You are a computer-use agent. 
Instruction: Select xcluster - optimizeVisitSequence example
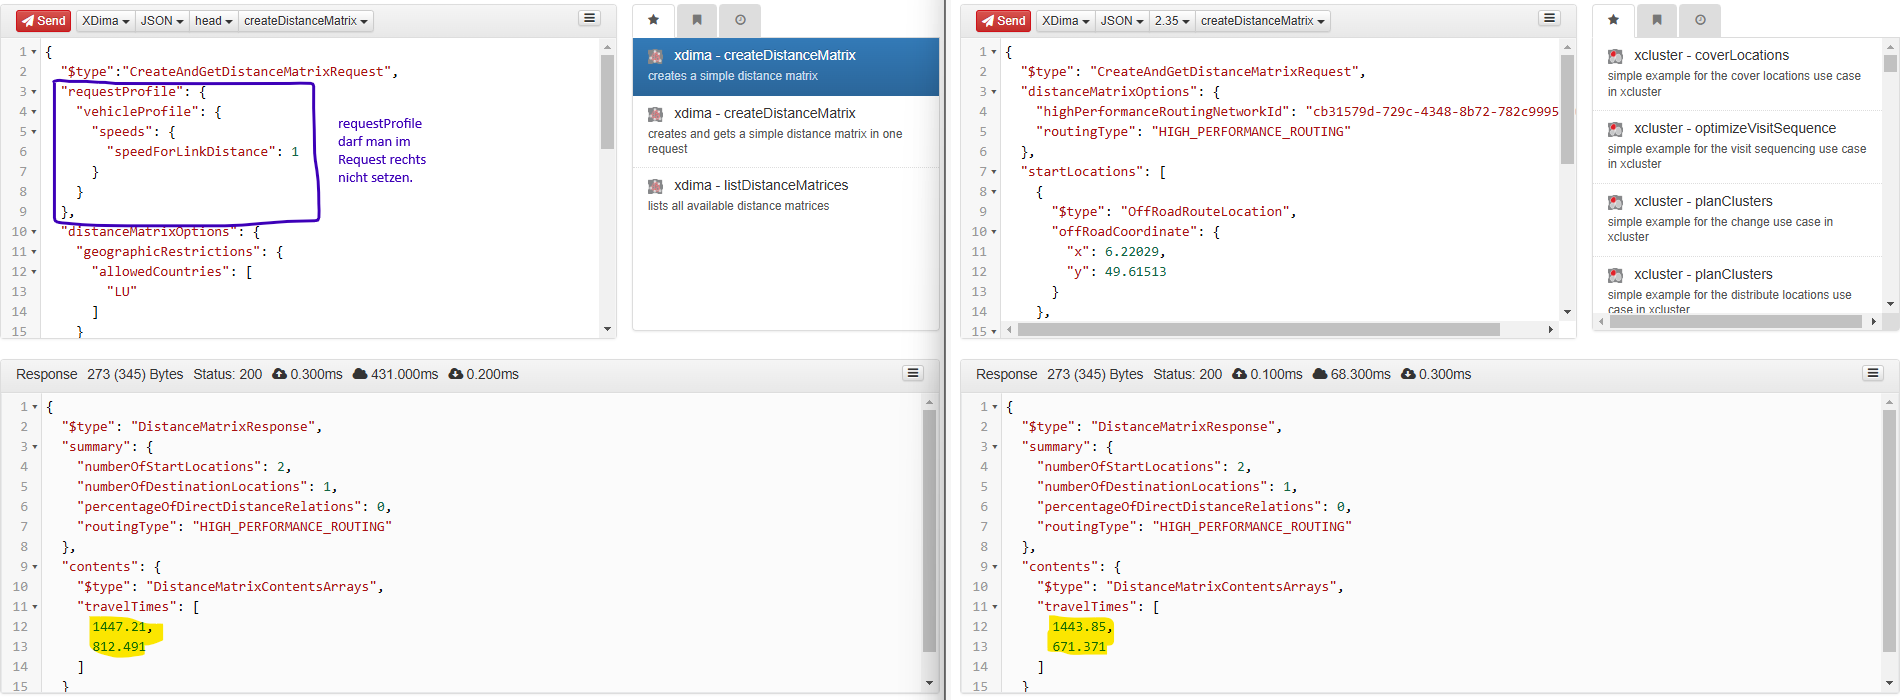pos(1734,128)
